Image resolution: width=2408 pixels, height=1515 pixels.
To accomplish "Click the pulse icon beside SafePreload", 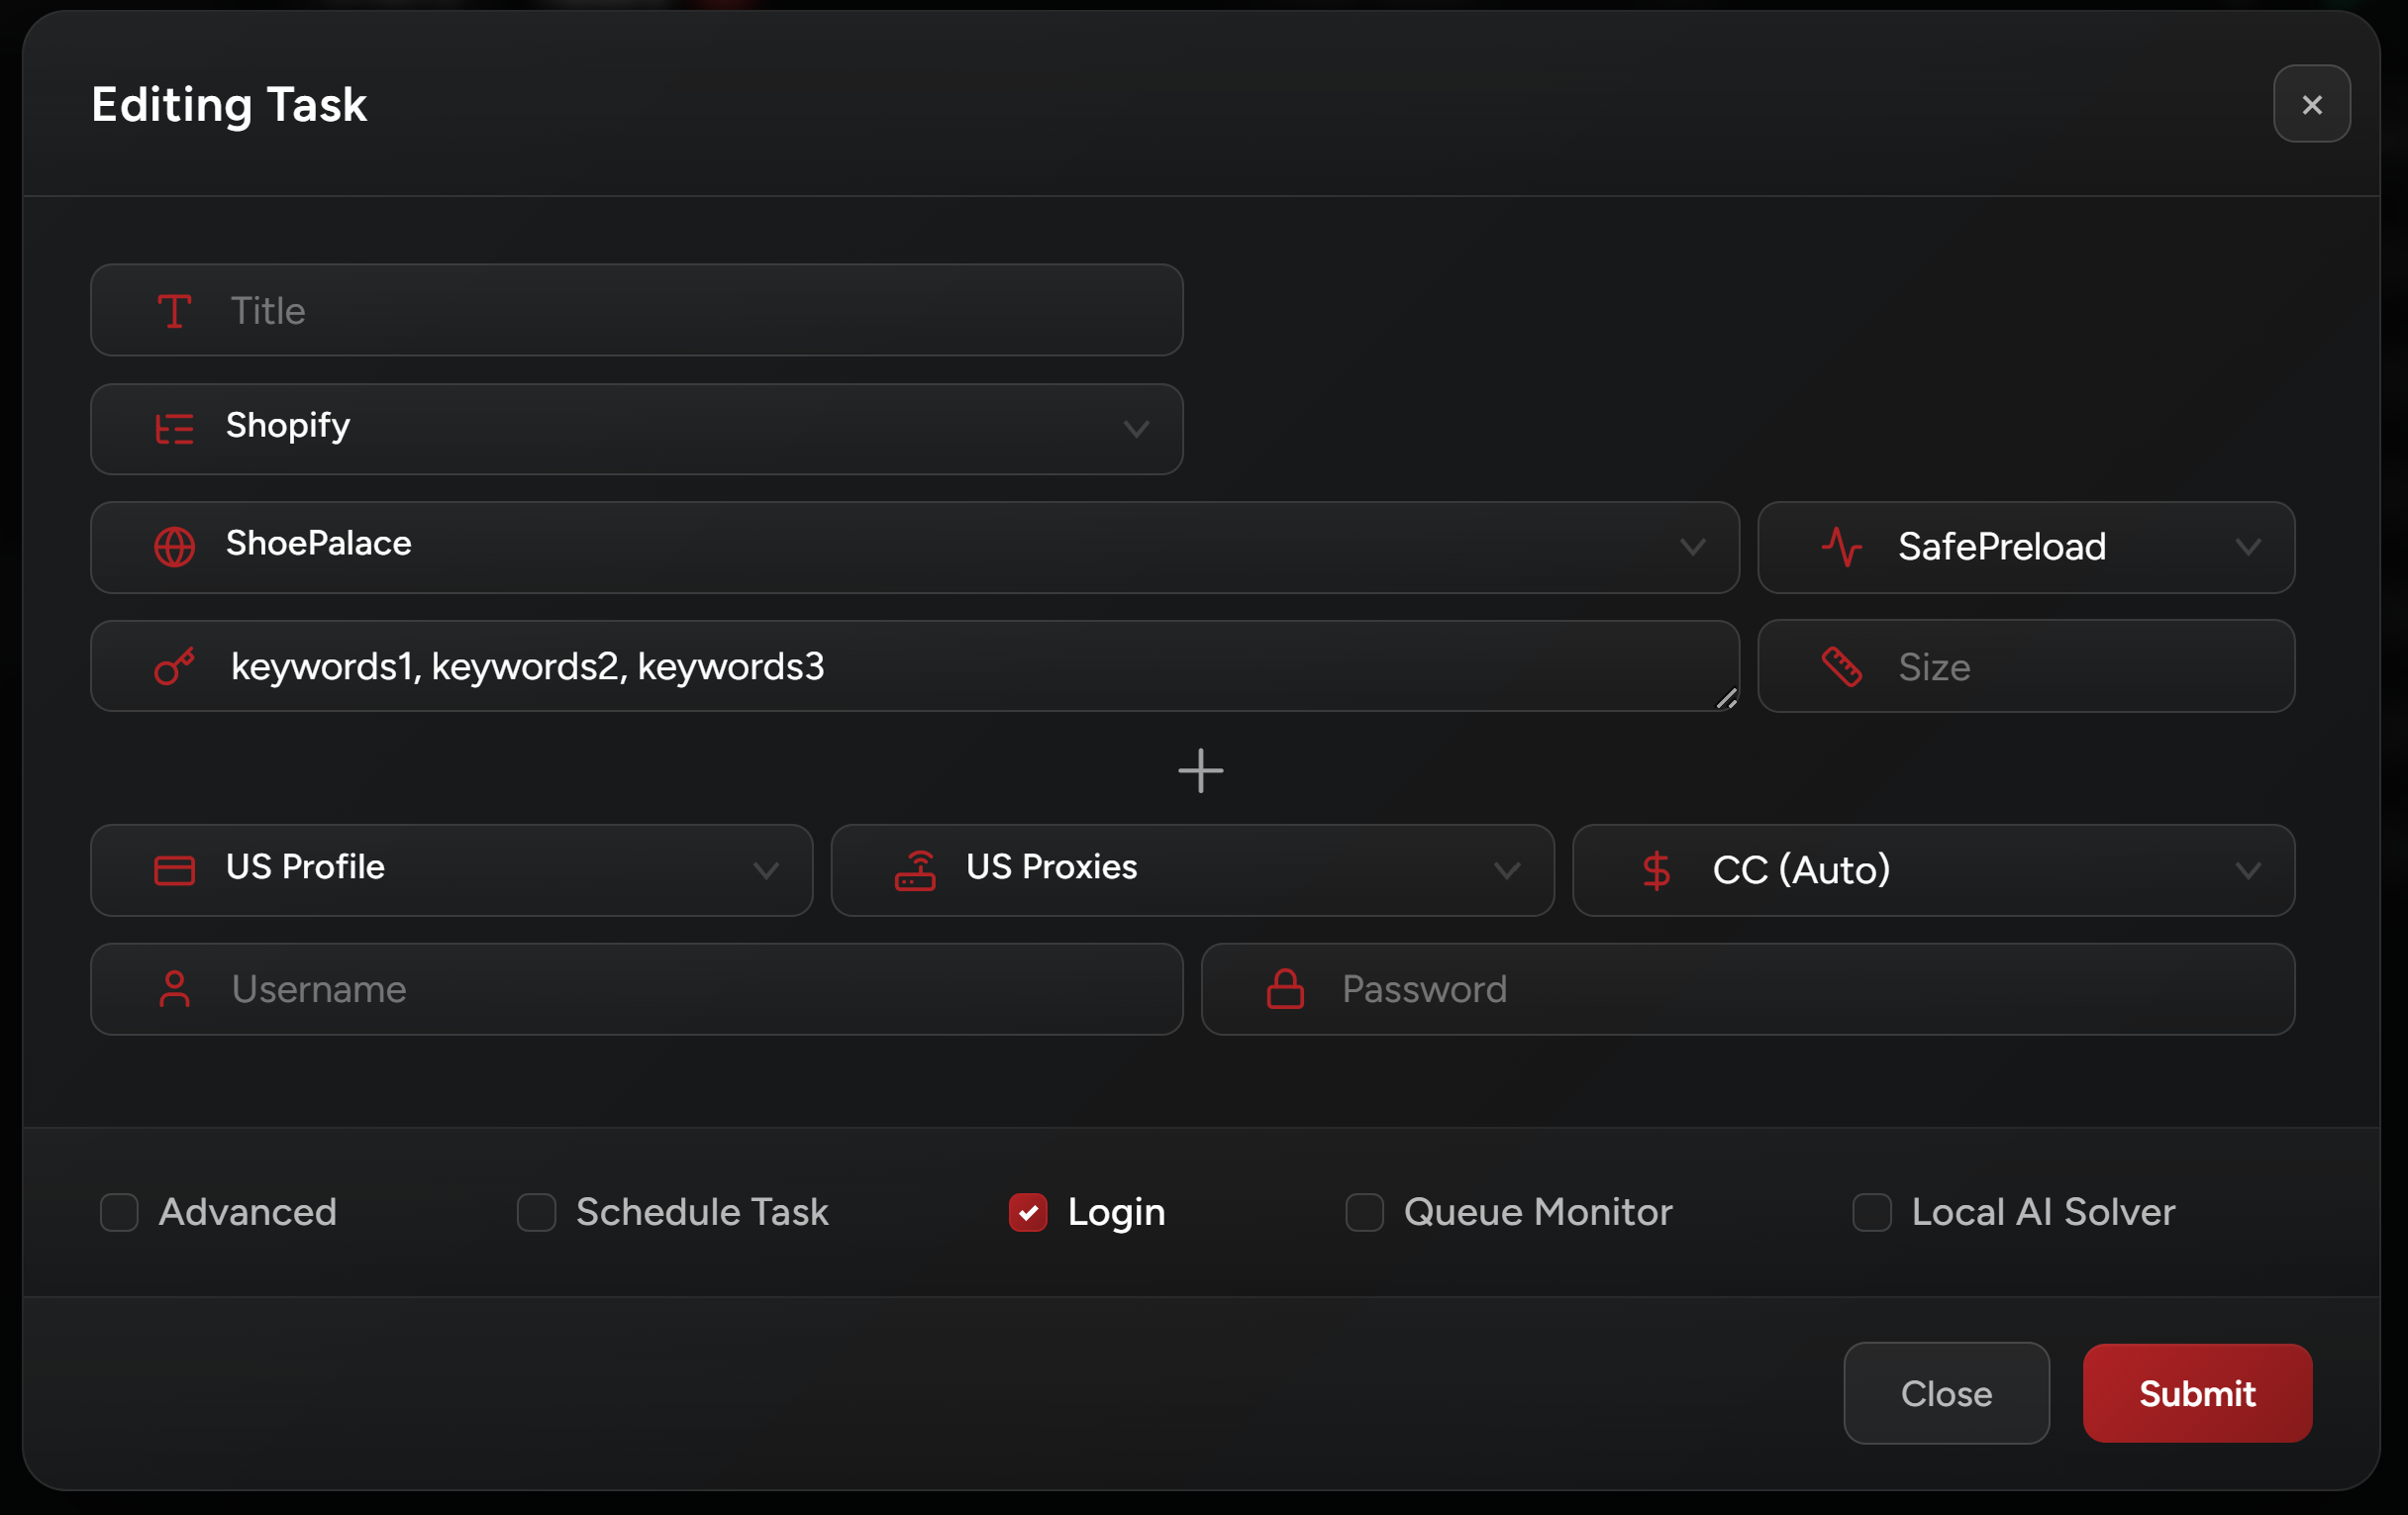I will coord(1841,547).
